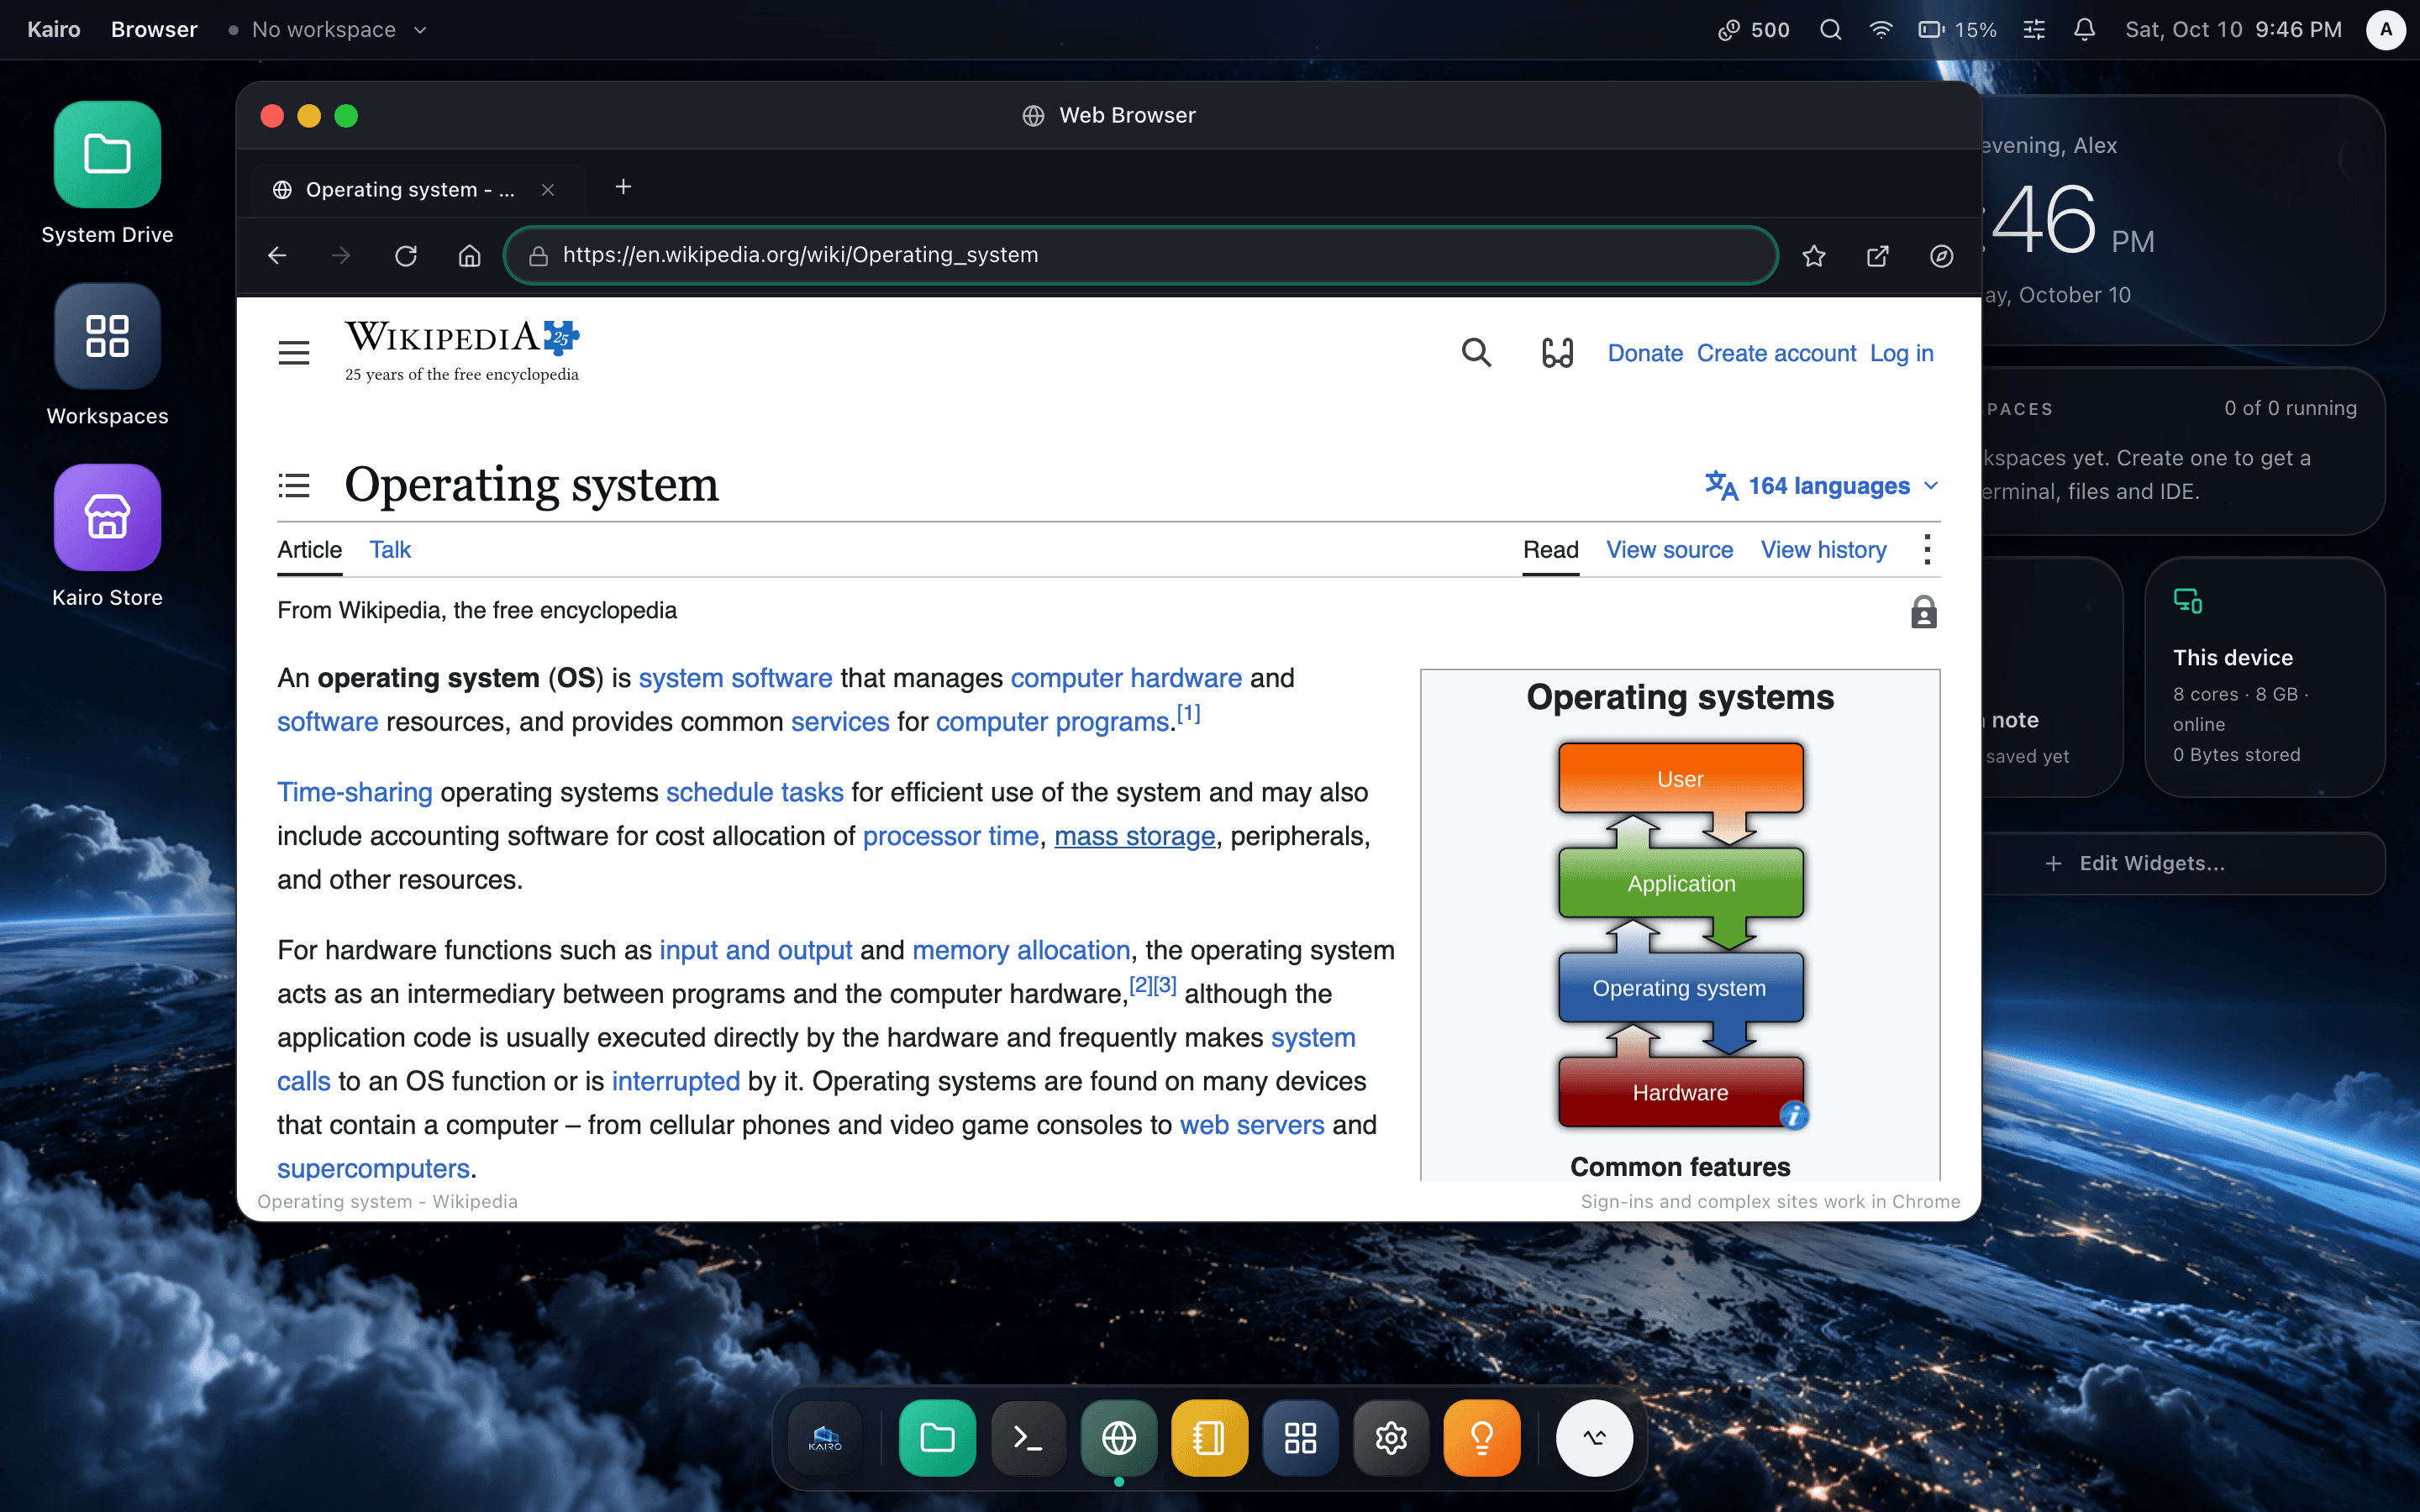The height and width of the screenshot is (1512, 2420).
Task: Open a new tab with the plus icon
Action: [x=623, y=187]
